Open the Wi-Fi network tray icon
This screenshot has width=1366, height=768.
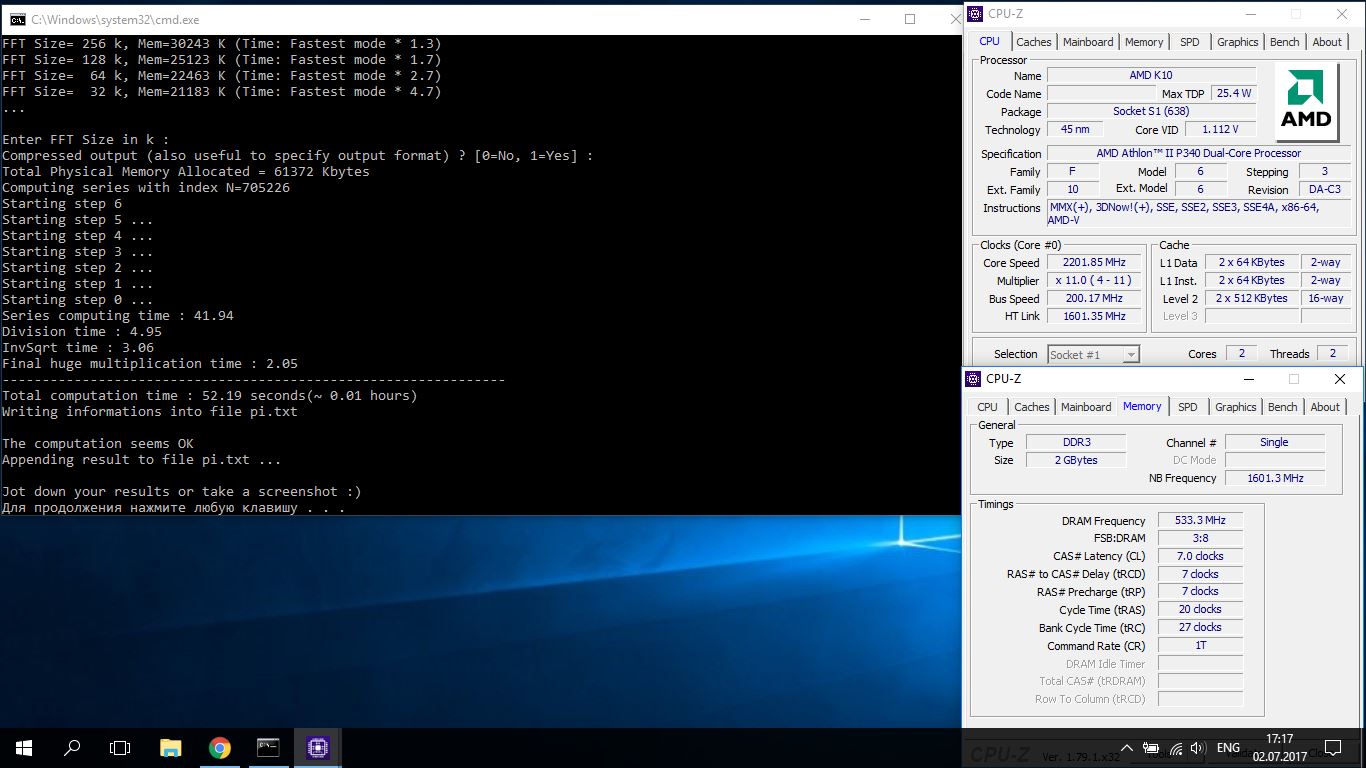click(x=1174, y=748)
